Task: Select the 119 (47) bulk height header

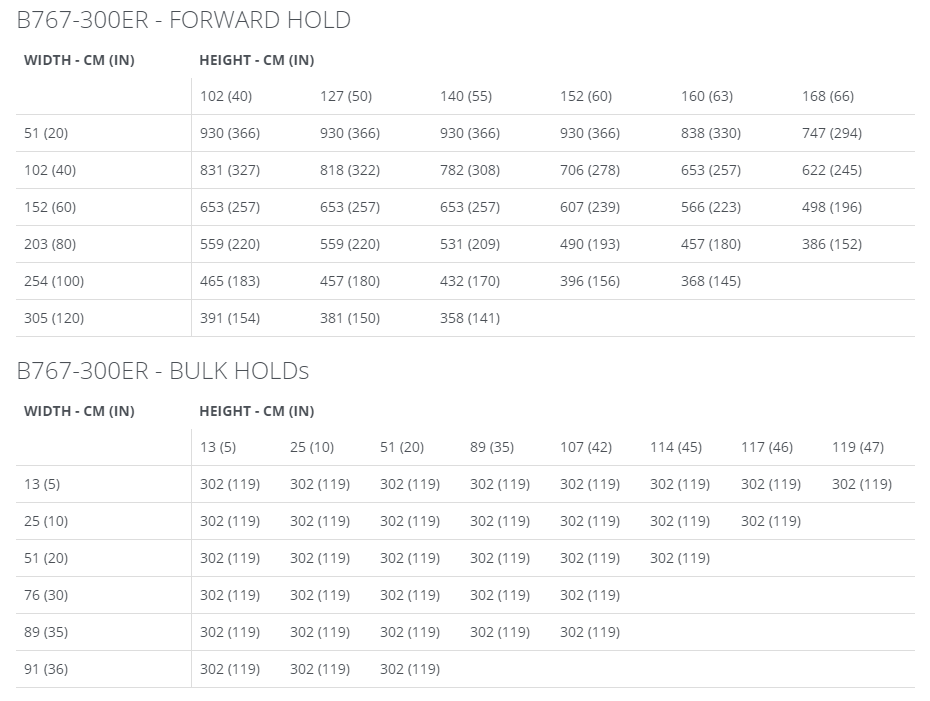Action: 858,447
